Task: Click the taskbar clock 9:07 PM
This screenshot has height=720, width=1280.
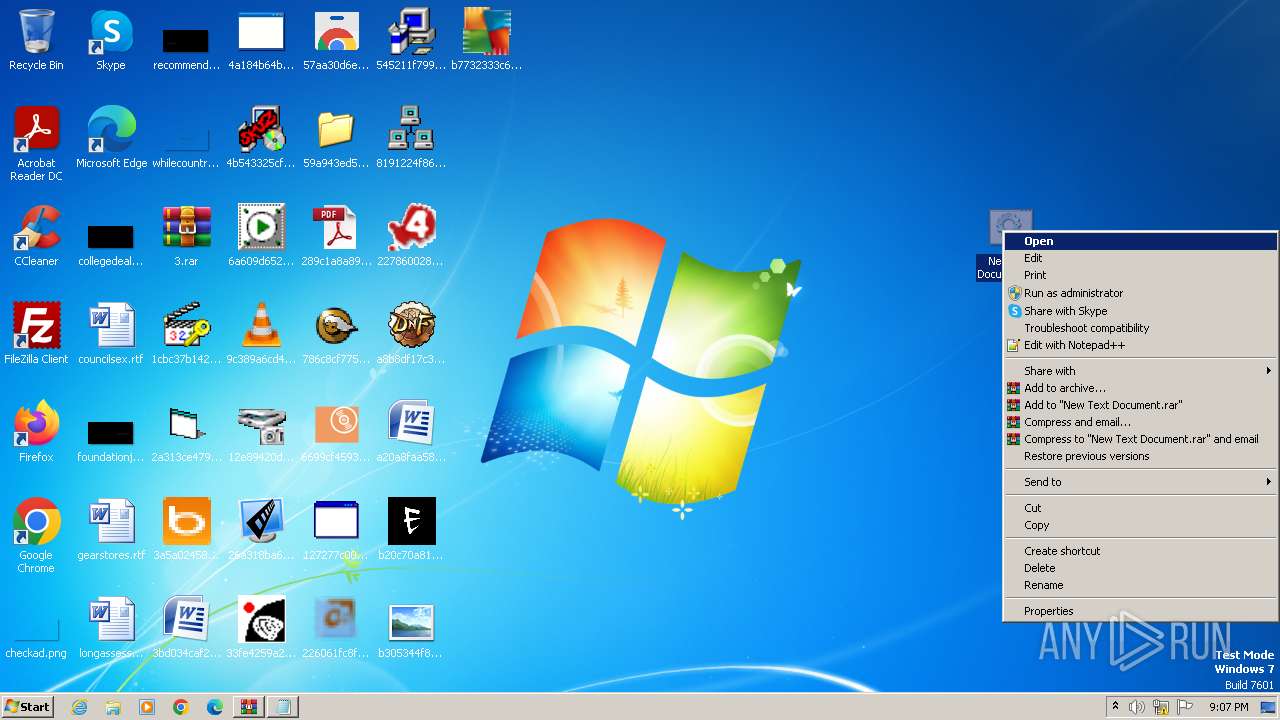Action: click(x=1229, y=707)
